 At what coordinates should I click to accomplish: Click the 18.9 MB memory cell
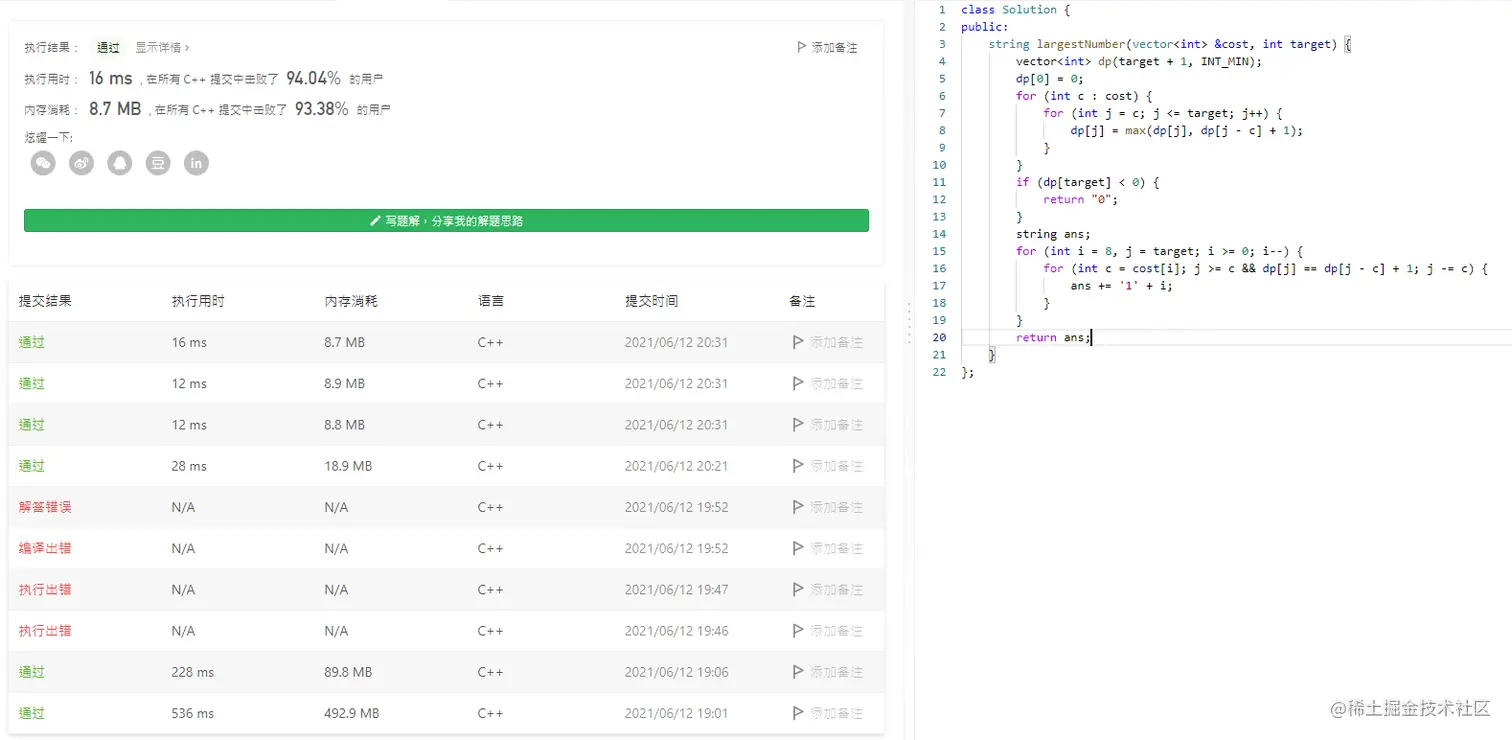[x=348, y=466]
